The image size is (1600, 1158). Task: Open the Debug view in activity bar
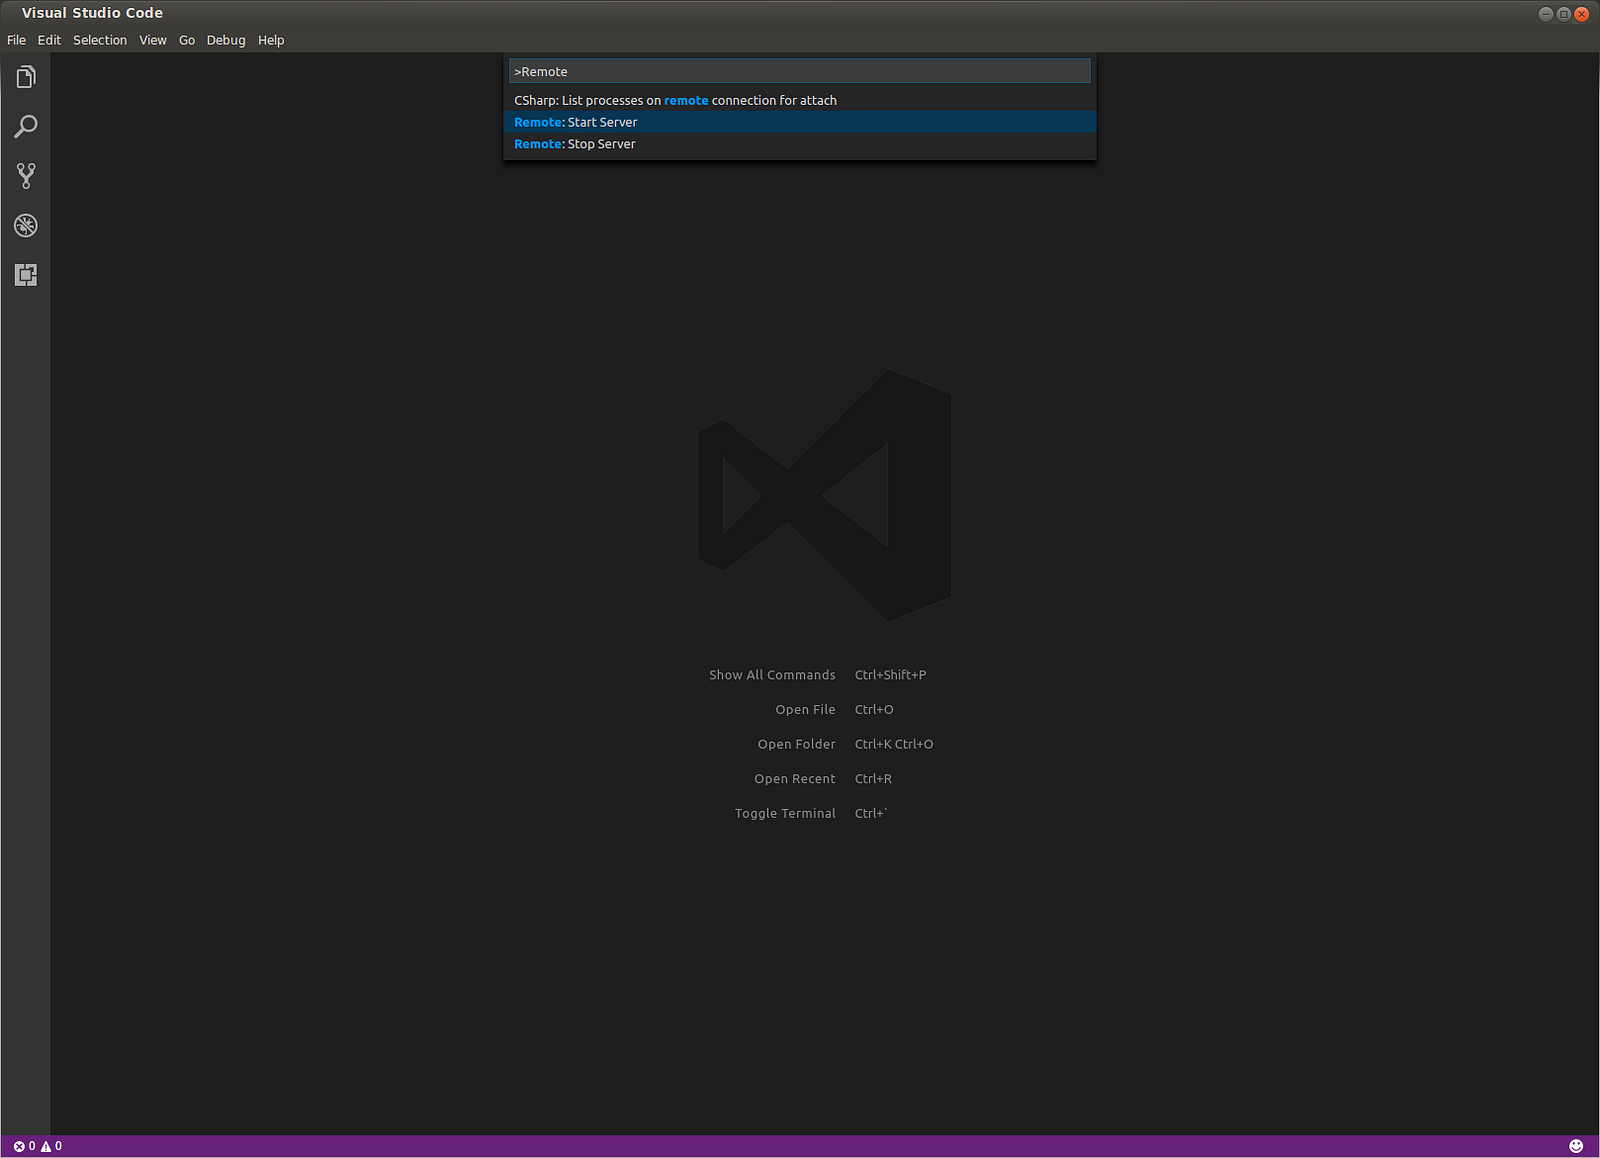pyautogui.click(x=26, y=225)
